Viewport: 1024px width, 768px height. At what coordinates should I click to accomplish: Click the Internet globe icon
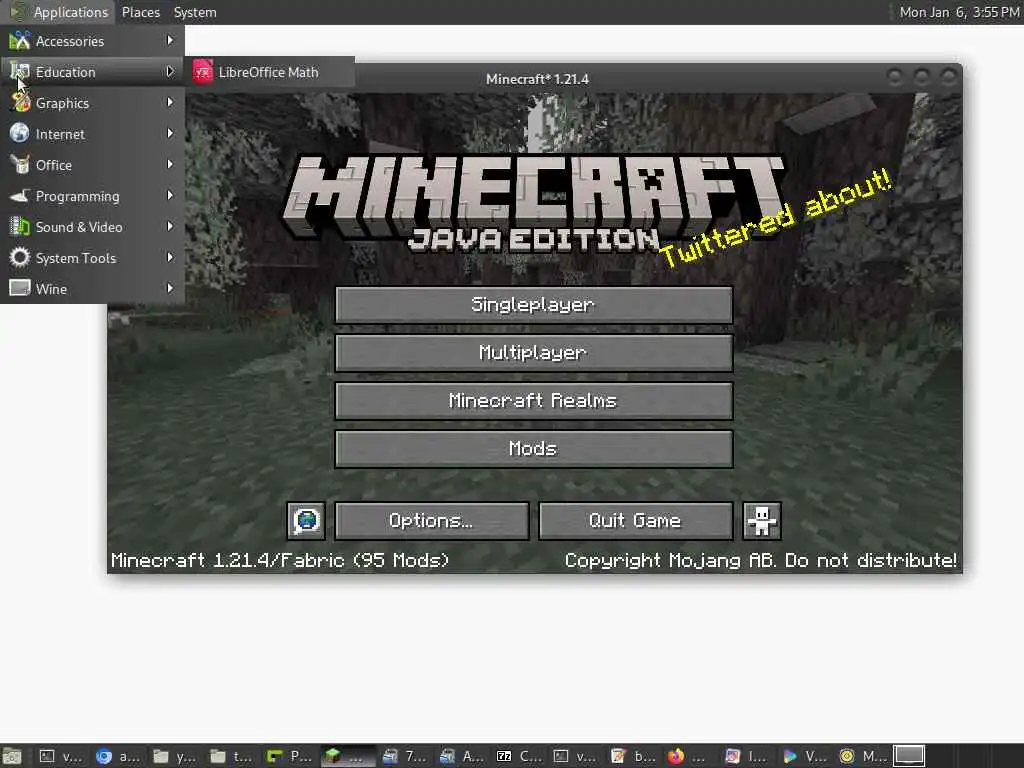click(20, 133)
